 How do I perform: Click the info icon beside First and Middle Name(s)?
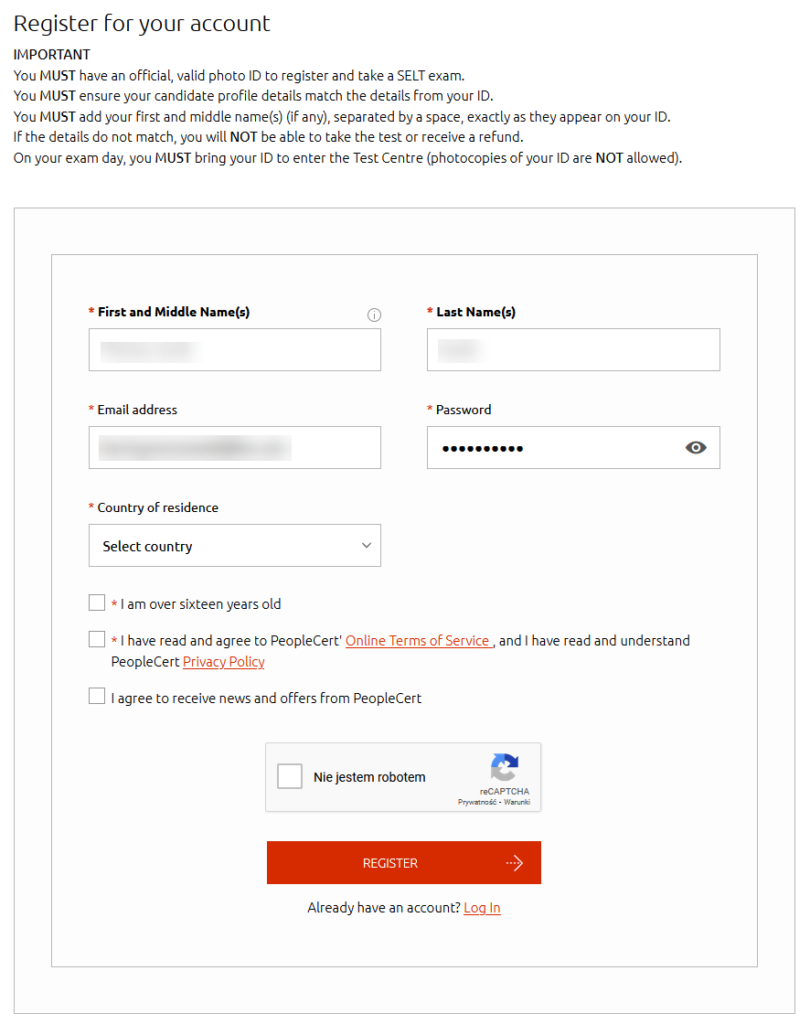[x=374, y=315]
